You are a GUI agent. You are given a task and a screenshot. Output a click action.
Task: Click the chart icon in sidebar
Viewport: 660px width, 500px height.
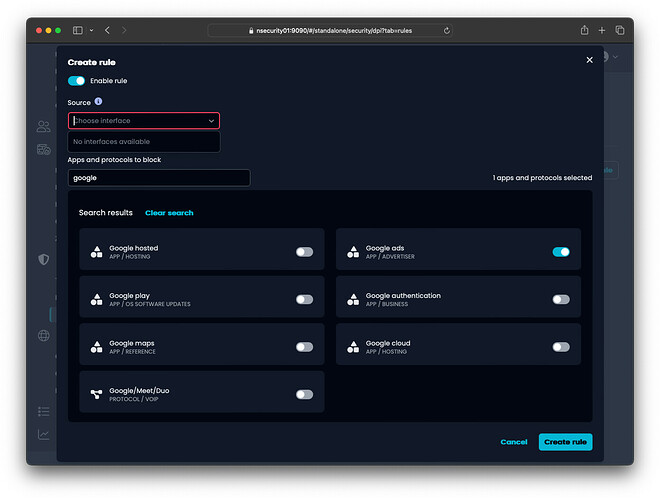(44, 434)
